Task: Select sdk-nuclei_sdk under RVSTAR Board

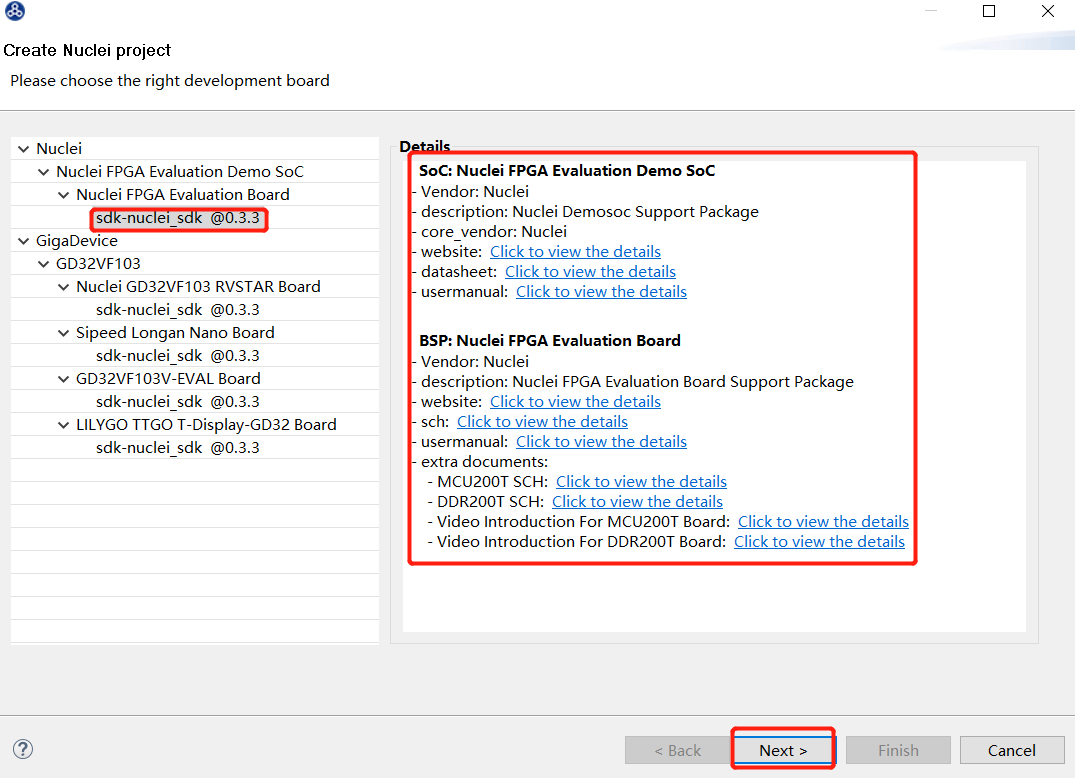Action: point(178,310)
